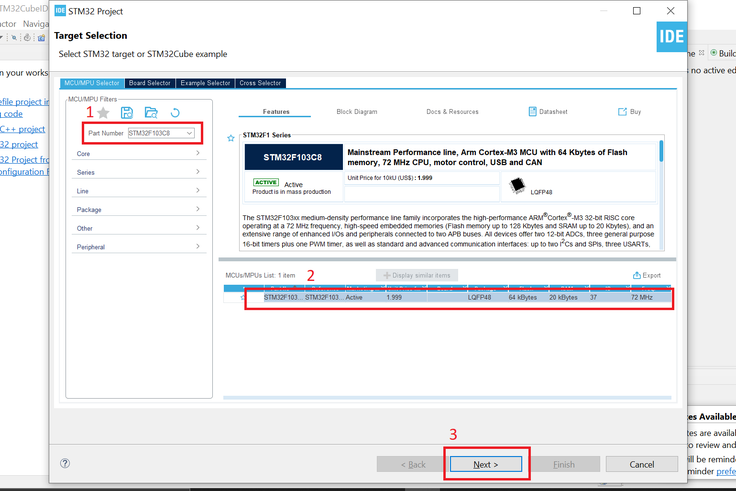Screen dimensions: 736x491
Task: Expand the Core filter section
Action: point(139,153)
